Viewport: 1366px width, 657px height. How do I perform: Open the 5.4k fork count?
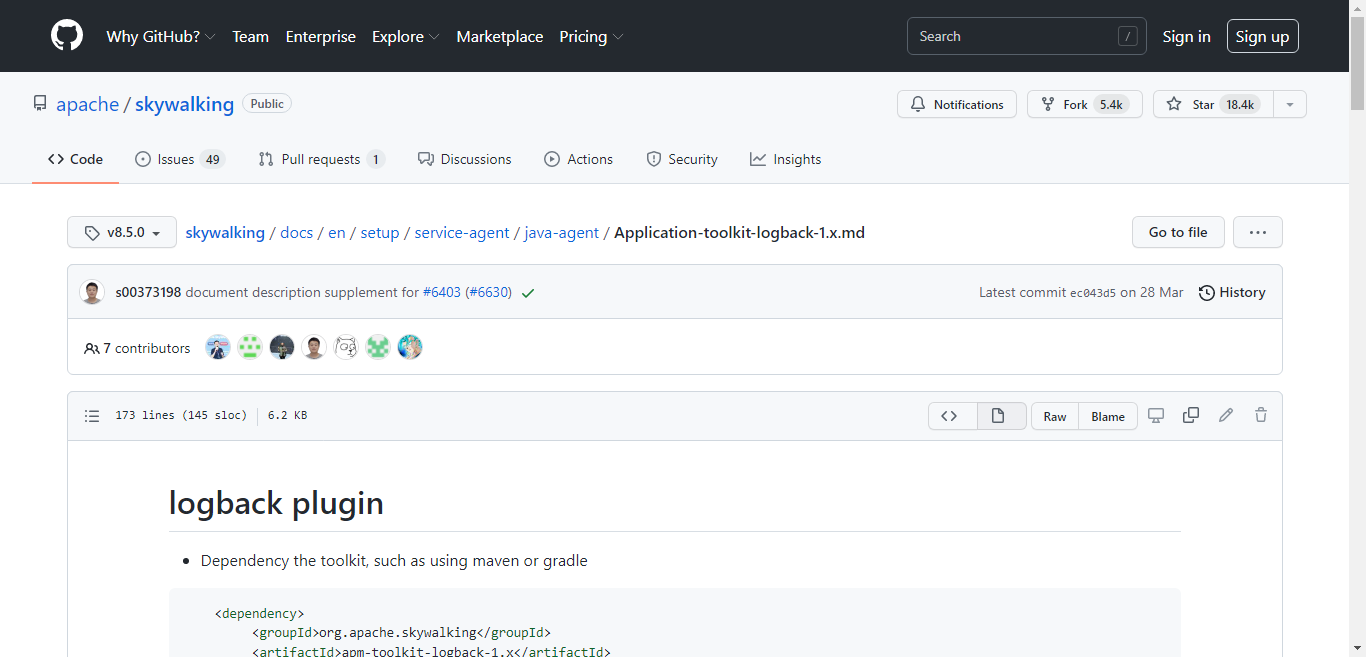[x=1111, y=104]
